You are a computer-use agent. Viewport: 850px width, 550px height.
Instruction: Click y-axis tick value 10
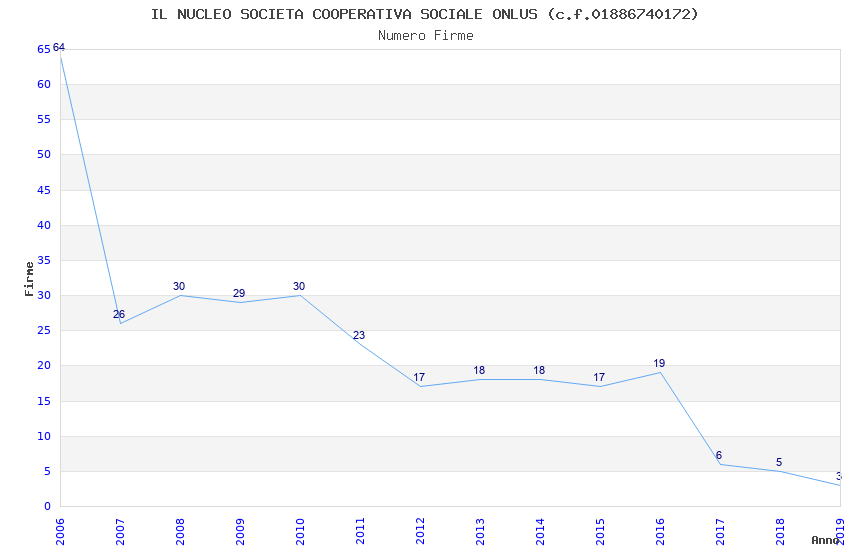(x=44, y=436)
